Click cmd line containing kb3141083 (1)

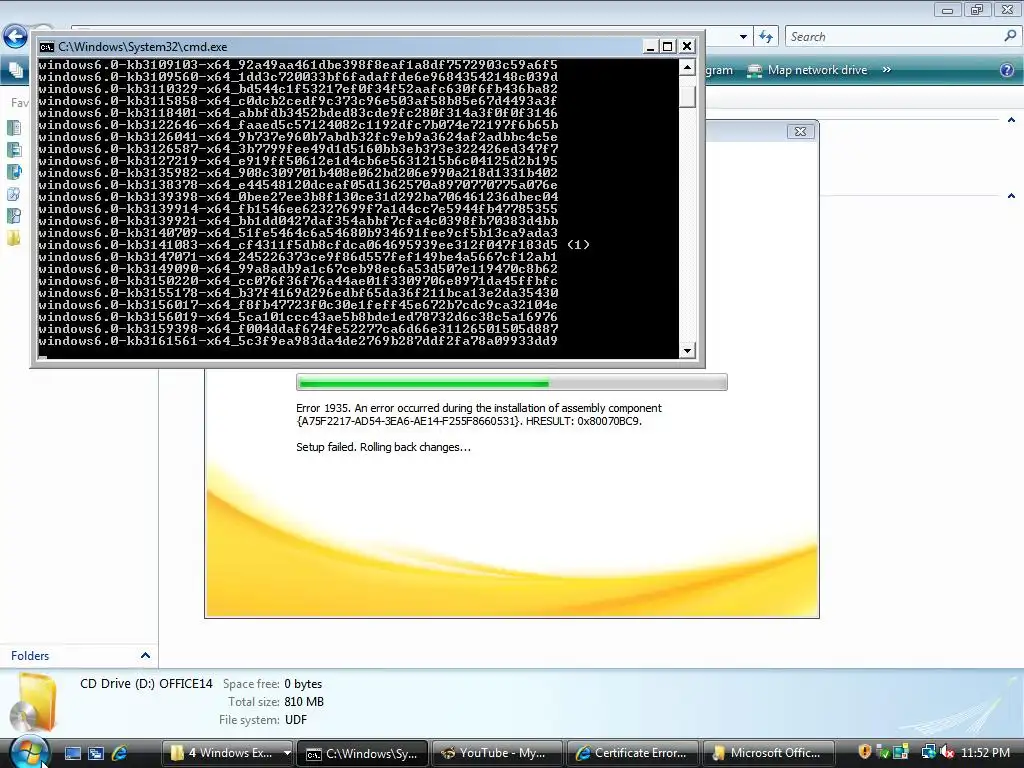pos(314,245)
